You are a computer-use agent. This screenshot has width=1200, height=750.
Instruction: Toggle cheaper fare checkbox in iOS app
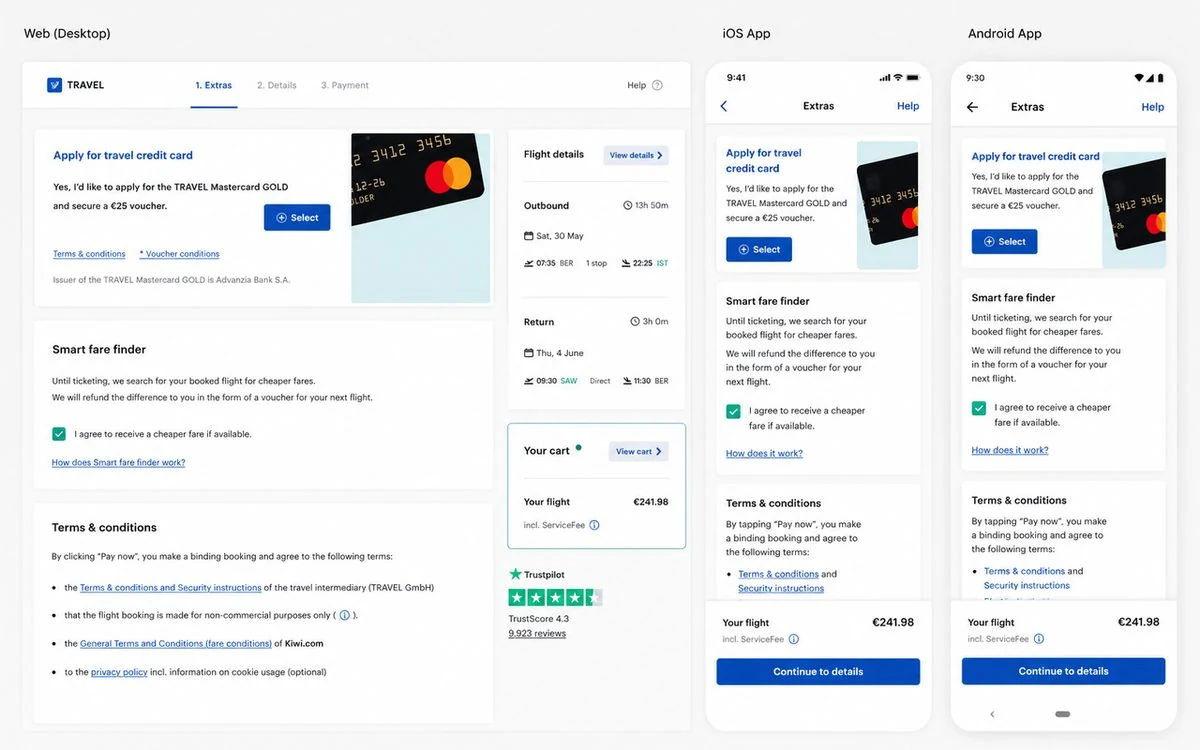733,411
